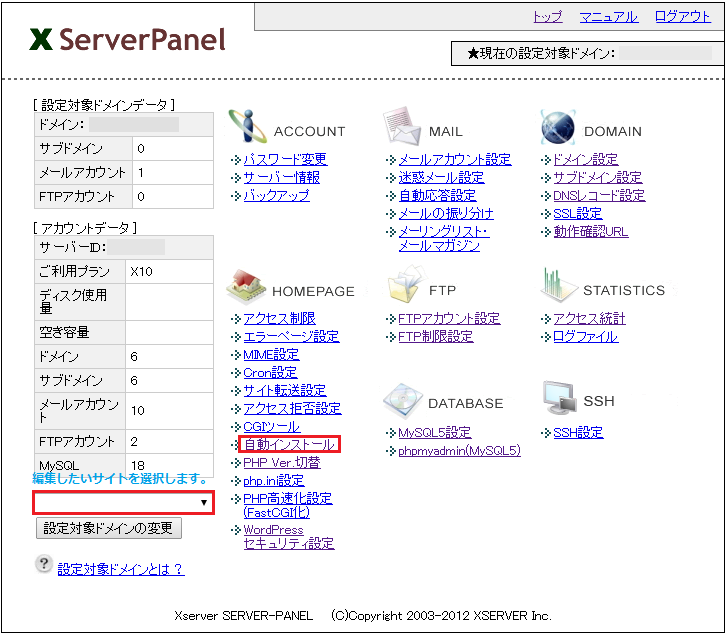Image resolution: width=726 pixels, height=634 pixels.
Task: Open サイト転送設定 link
Action: 285,390
